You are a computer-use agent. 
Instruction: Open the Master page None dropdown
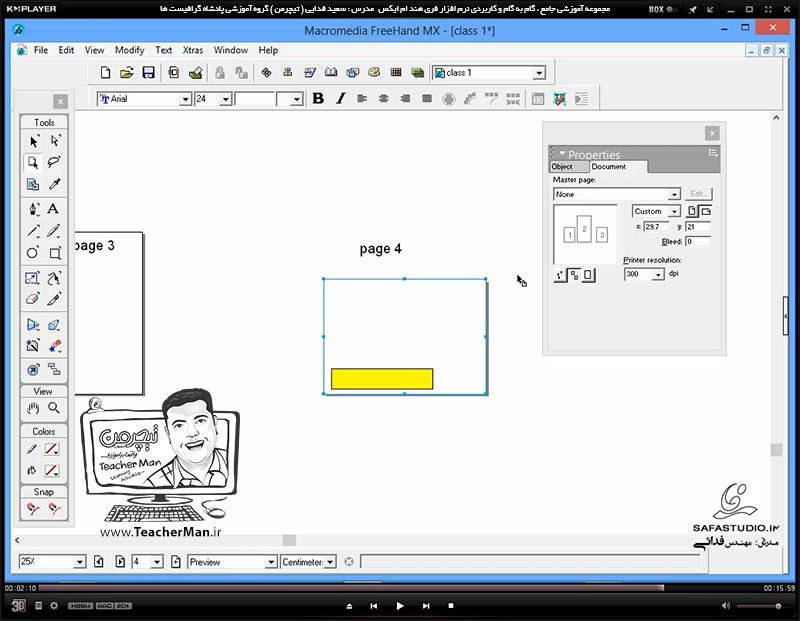[x=674, y=194]
